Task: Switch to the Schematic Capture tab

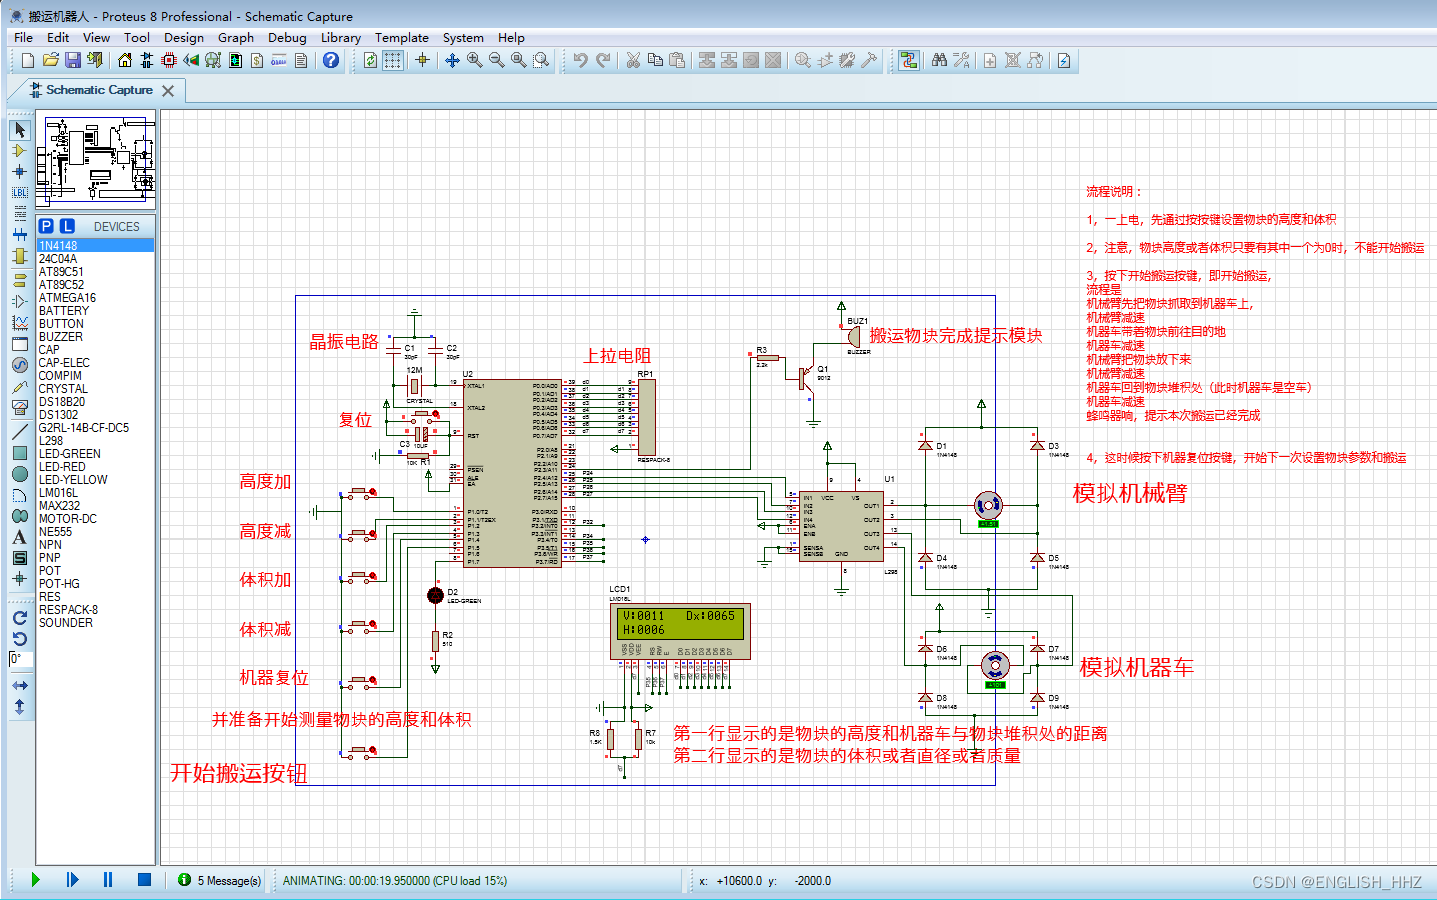Action: pyautogui.click(x=99, y=90)
